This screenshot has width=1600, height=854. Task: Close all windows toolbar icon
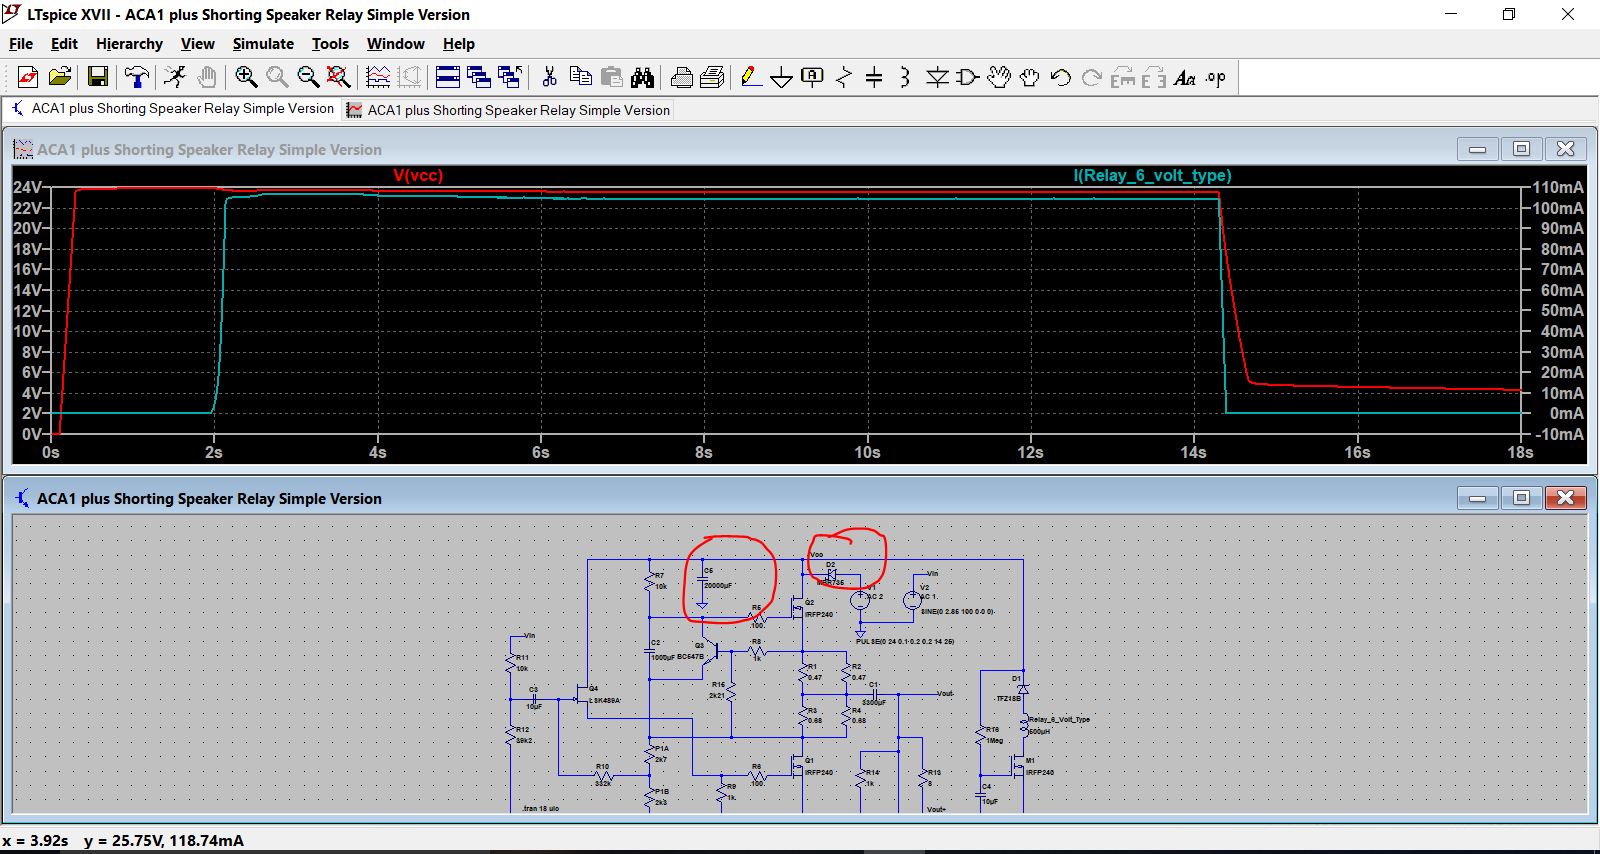click(x=510, y=77)
